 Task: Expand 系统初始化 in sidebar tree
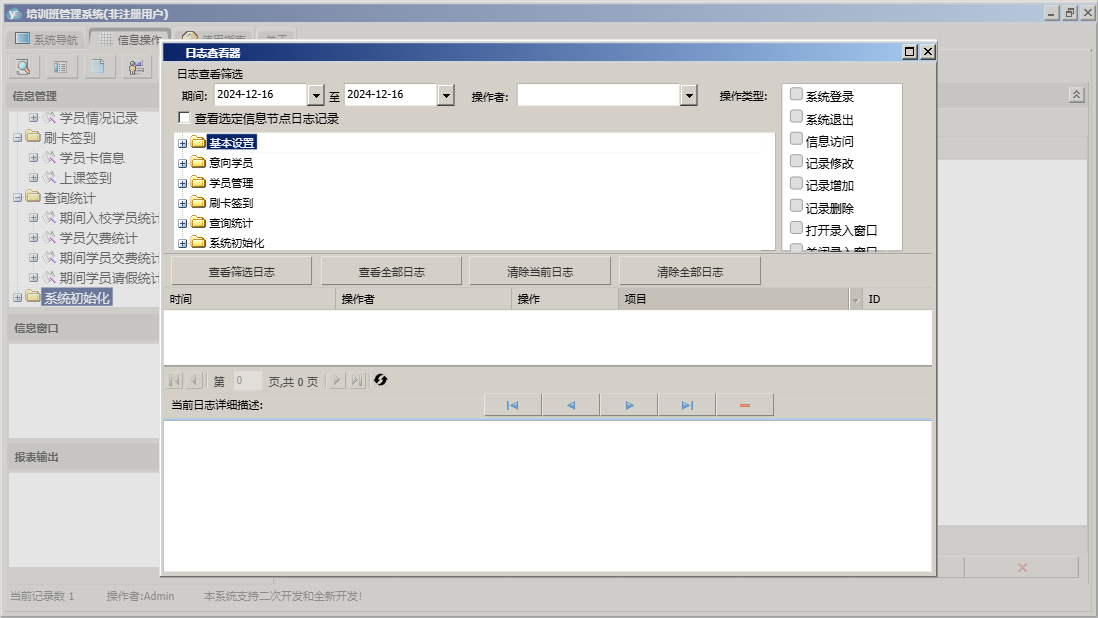pyautogui.click(x=18, y=297)
